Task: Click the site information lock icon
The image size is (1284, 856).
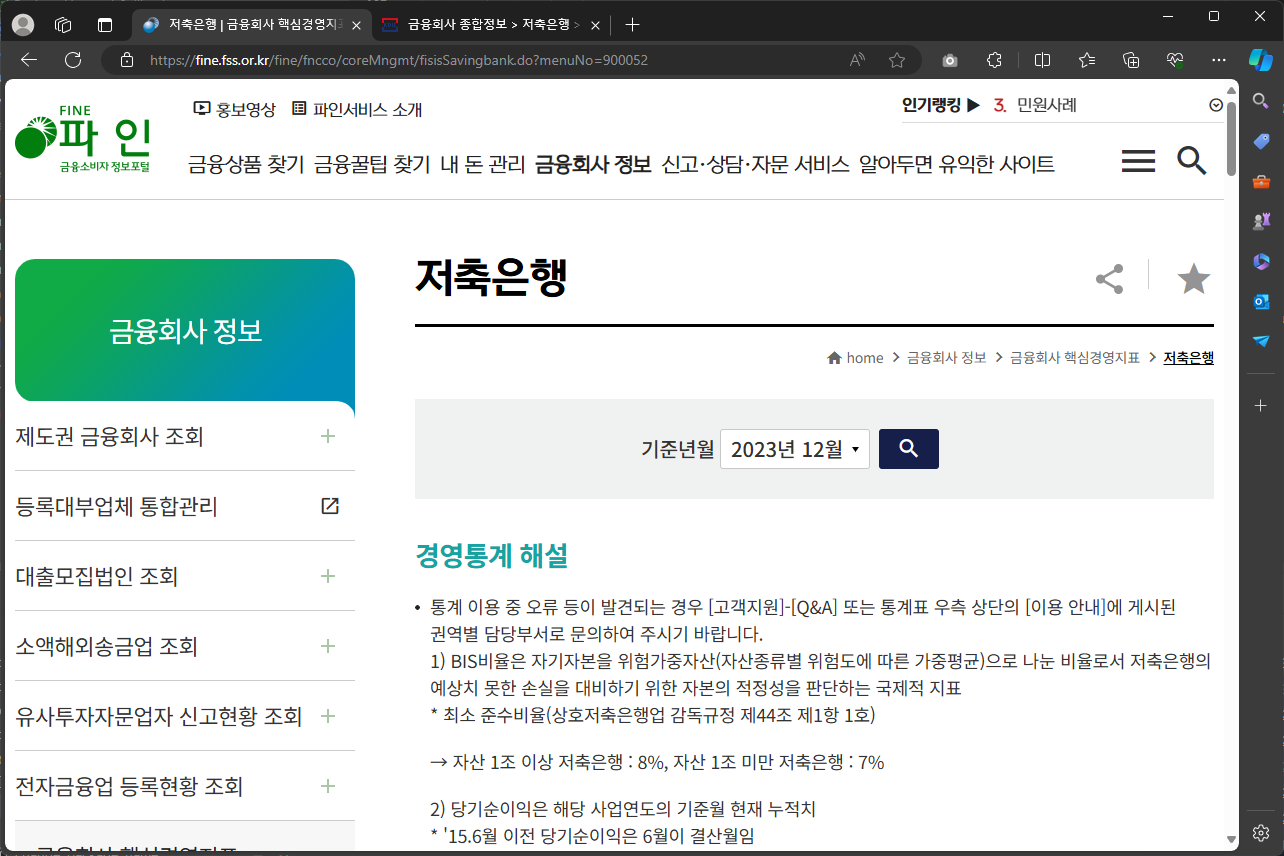Action: tap(126, 60)
